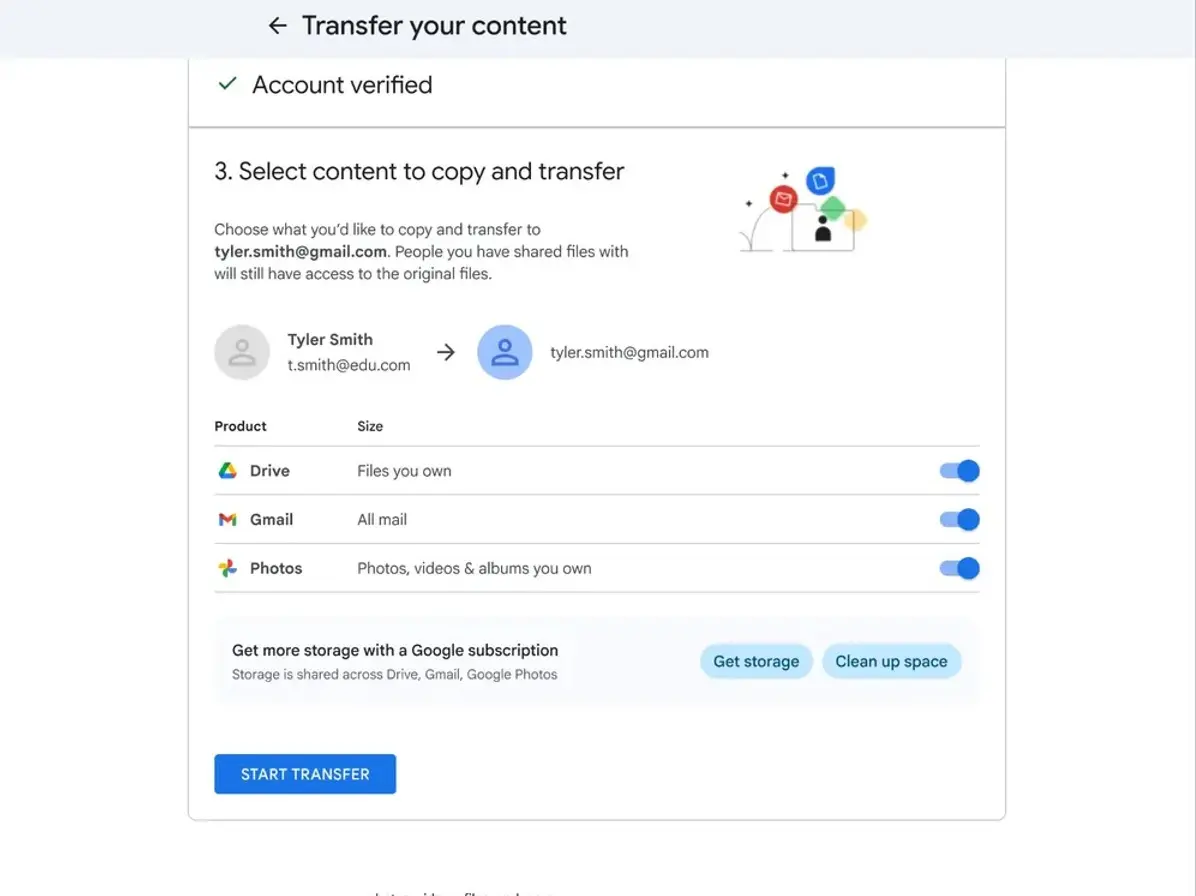Select the Google Drive icon
This screenshot has height=896, width=1196.
coord(227,470)
